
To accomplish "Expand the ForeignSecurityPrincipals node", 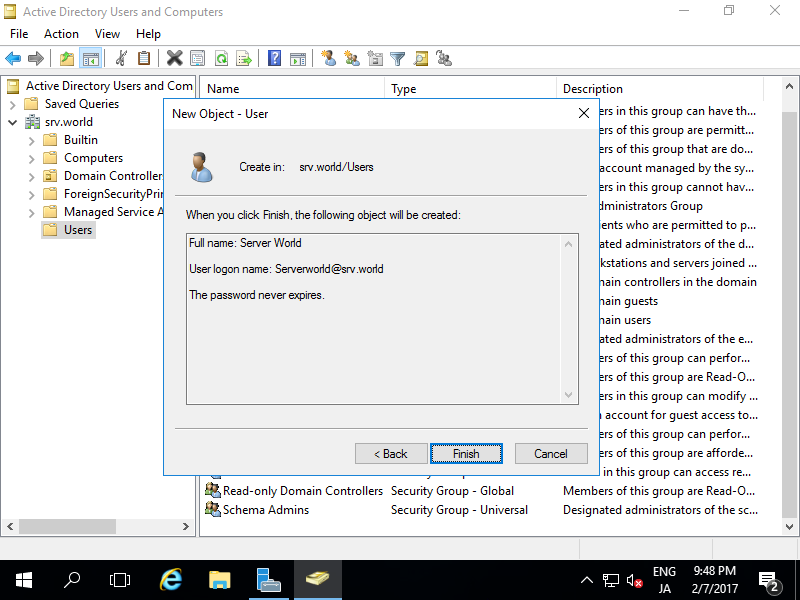I will coord(32,195).
